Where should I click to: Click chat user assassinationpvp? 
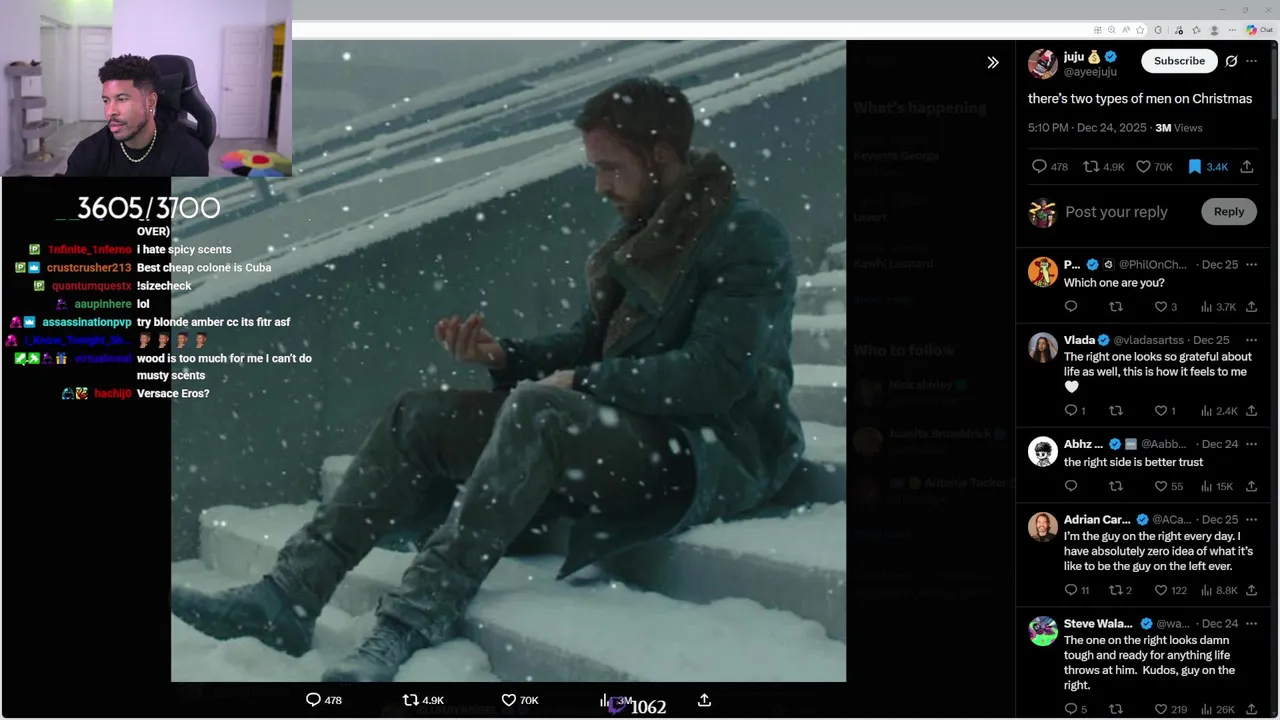click(x=87, y=322)
